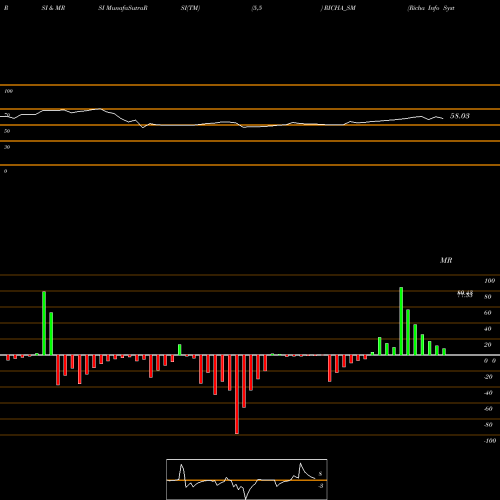
Task: Click the RSI axis label 70
Action: (x=7, y=115)
